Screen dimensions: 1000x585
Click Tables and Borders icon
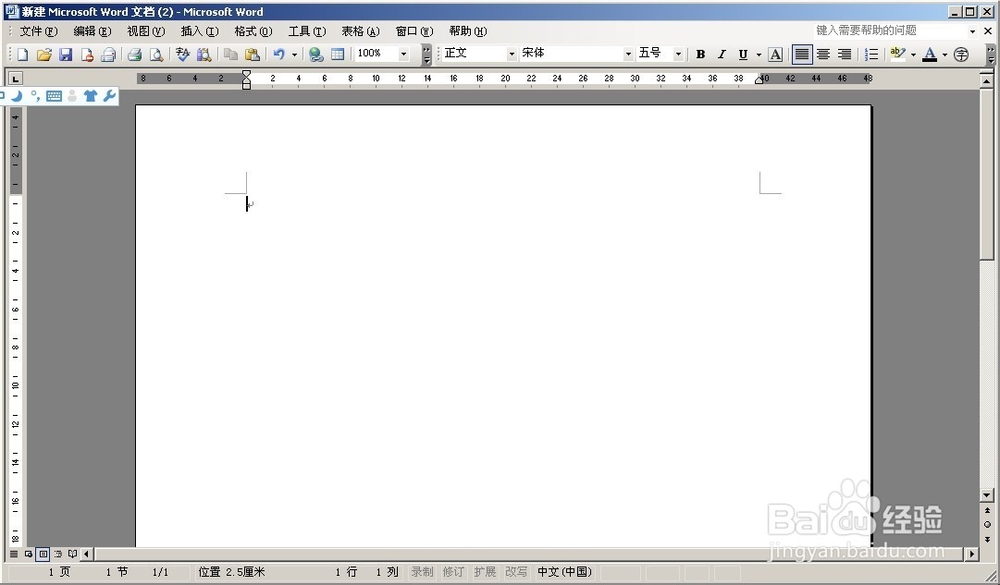pos(338,54)
